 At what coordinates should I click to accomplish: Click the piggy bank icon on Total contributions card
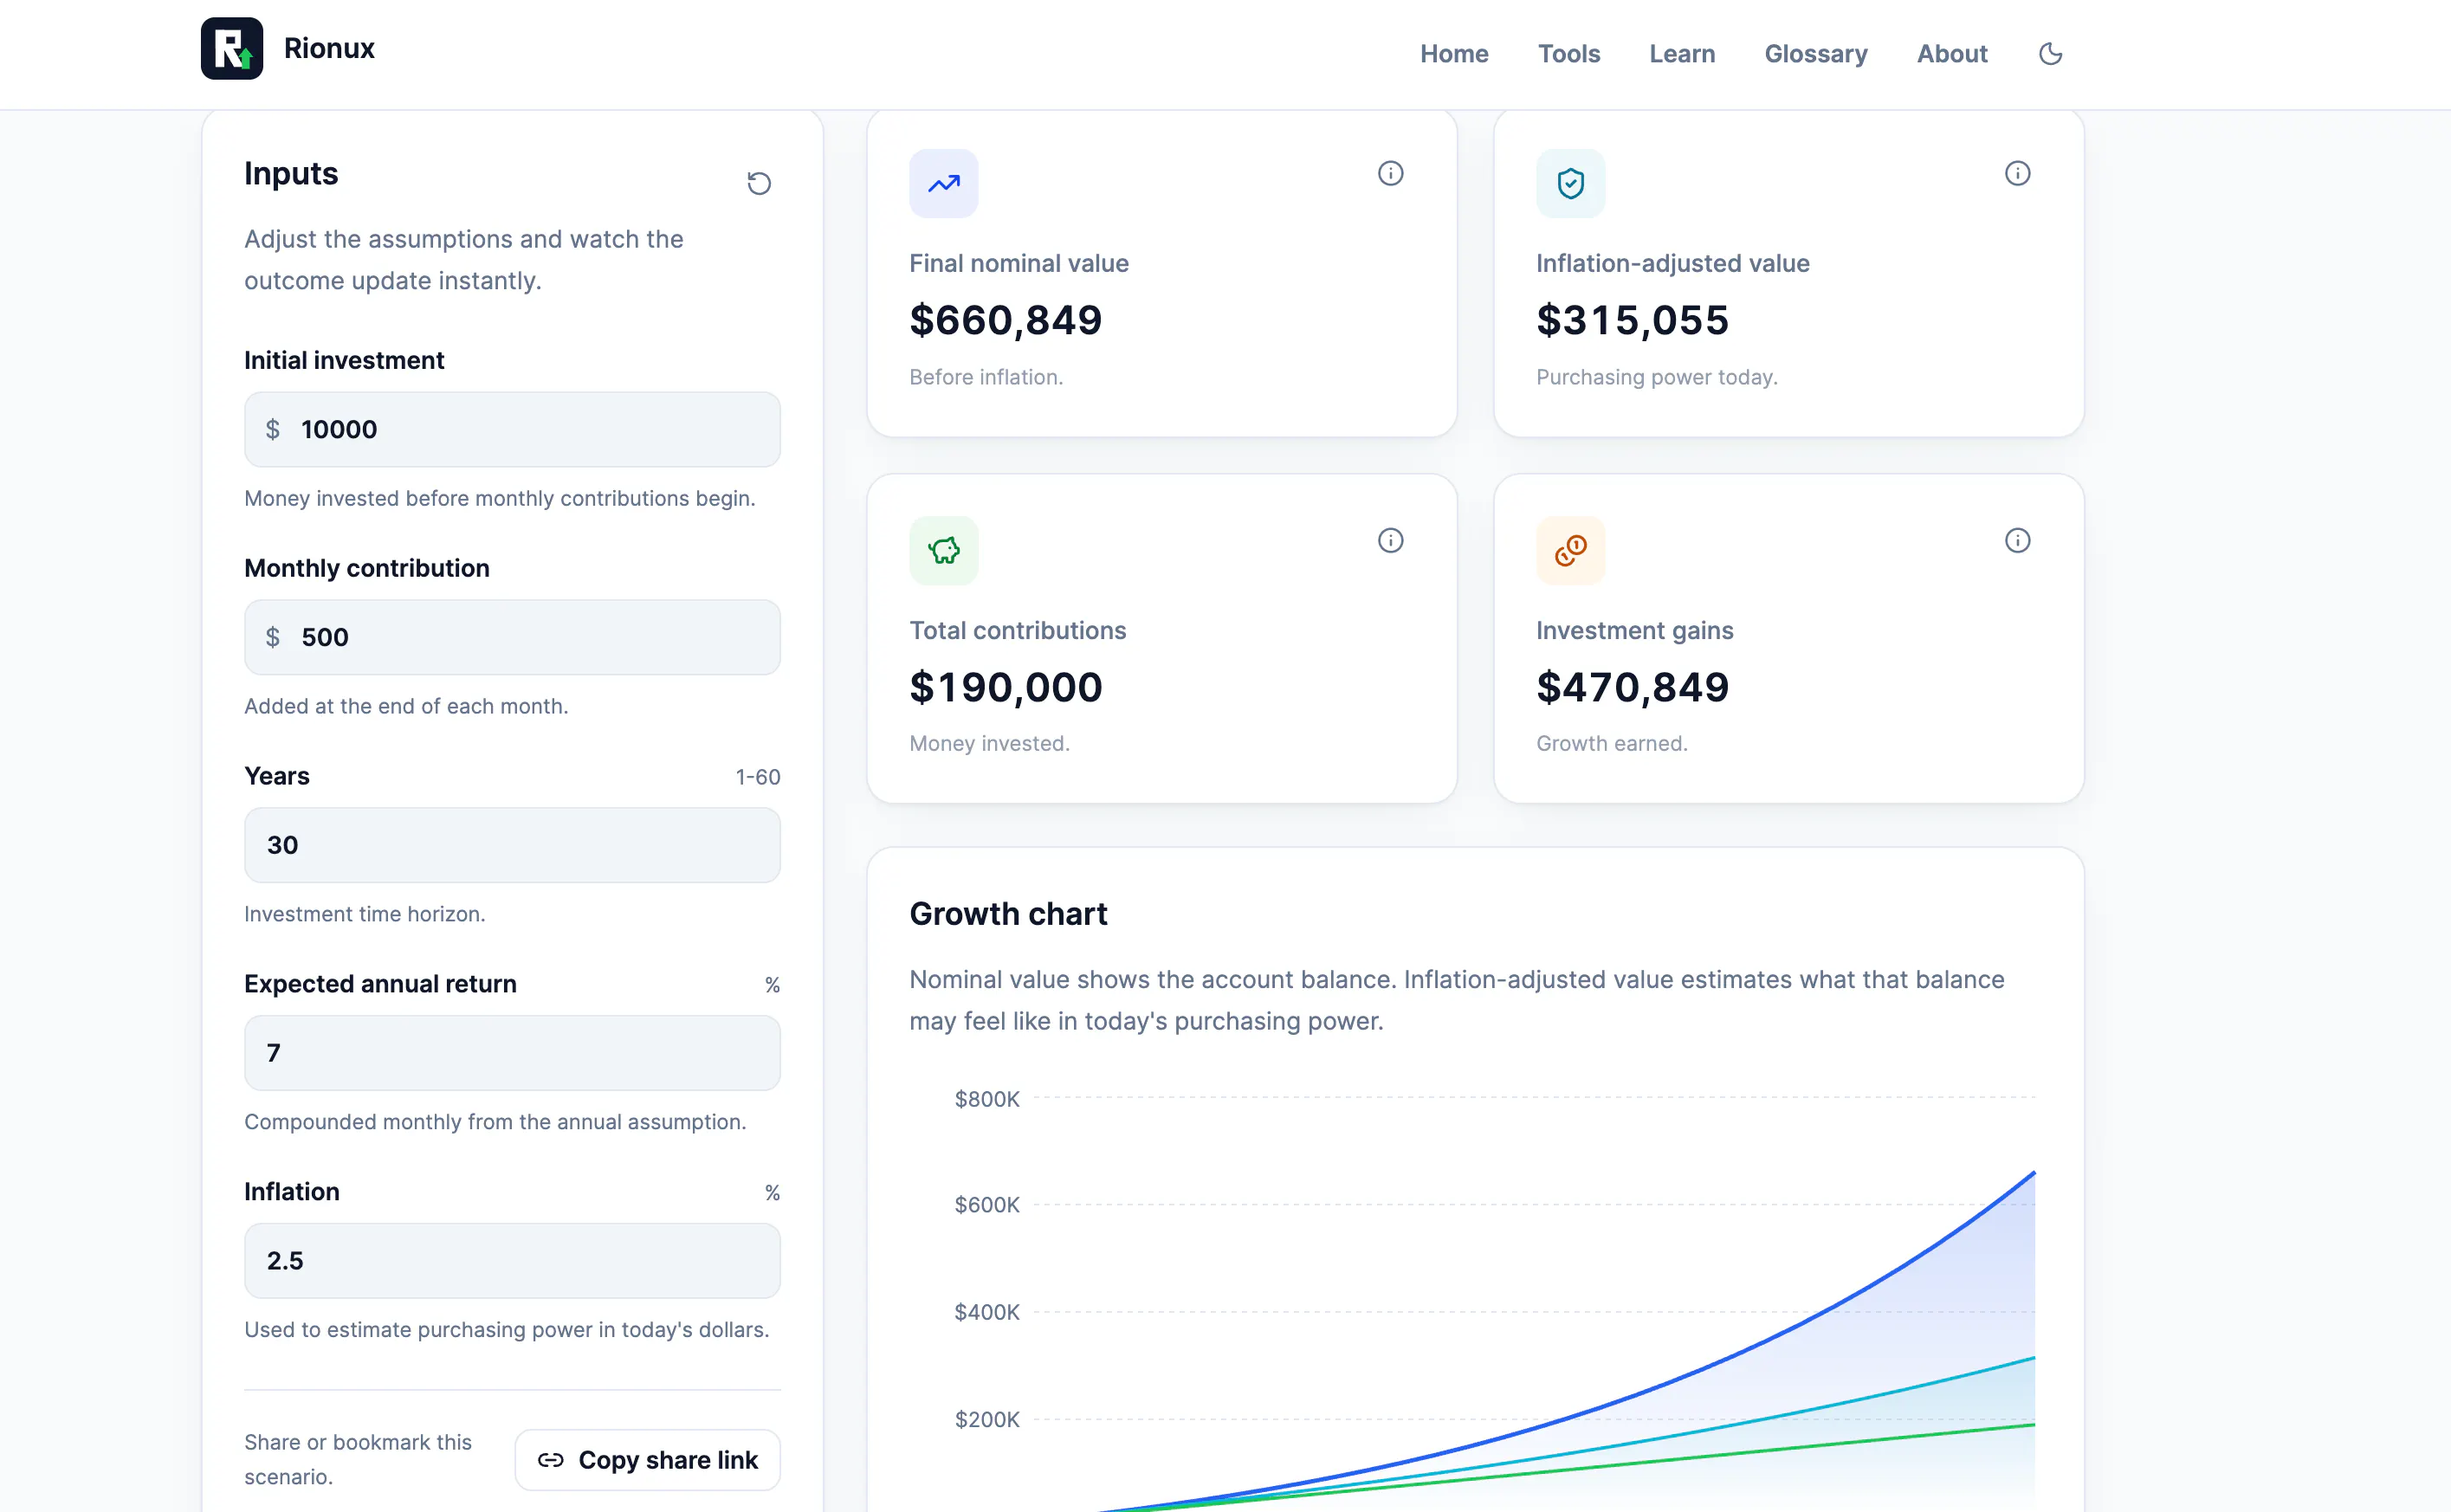(943, 550)
